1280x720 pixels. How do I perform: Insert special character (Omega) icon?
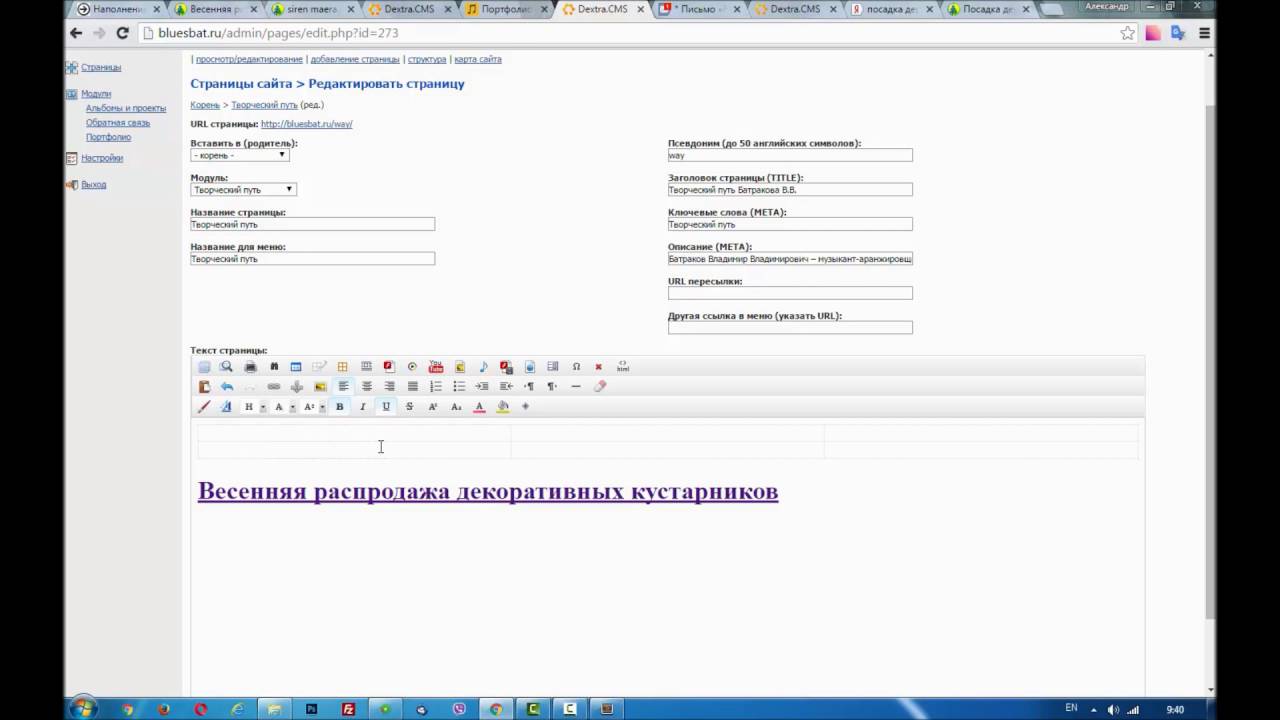click(576, 367)
